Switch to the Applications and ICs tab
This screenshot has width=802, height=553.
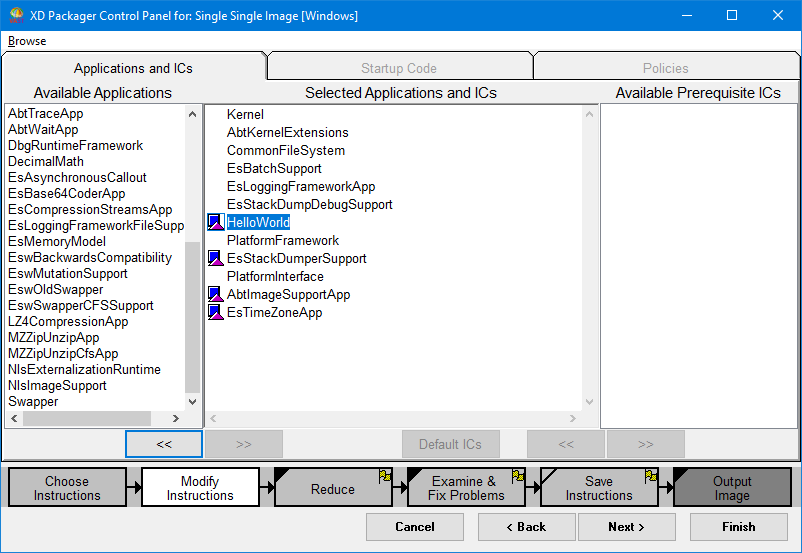coord(133,68)
